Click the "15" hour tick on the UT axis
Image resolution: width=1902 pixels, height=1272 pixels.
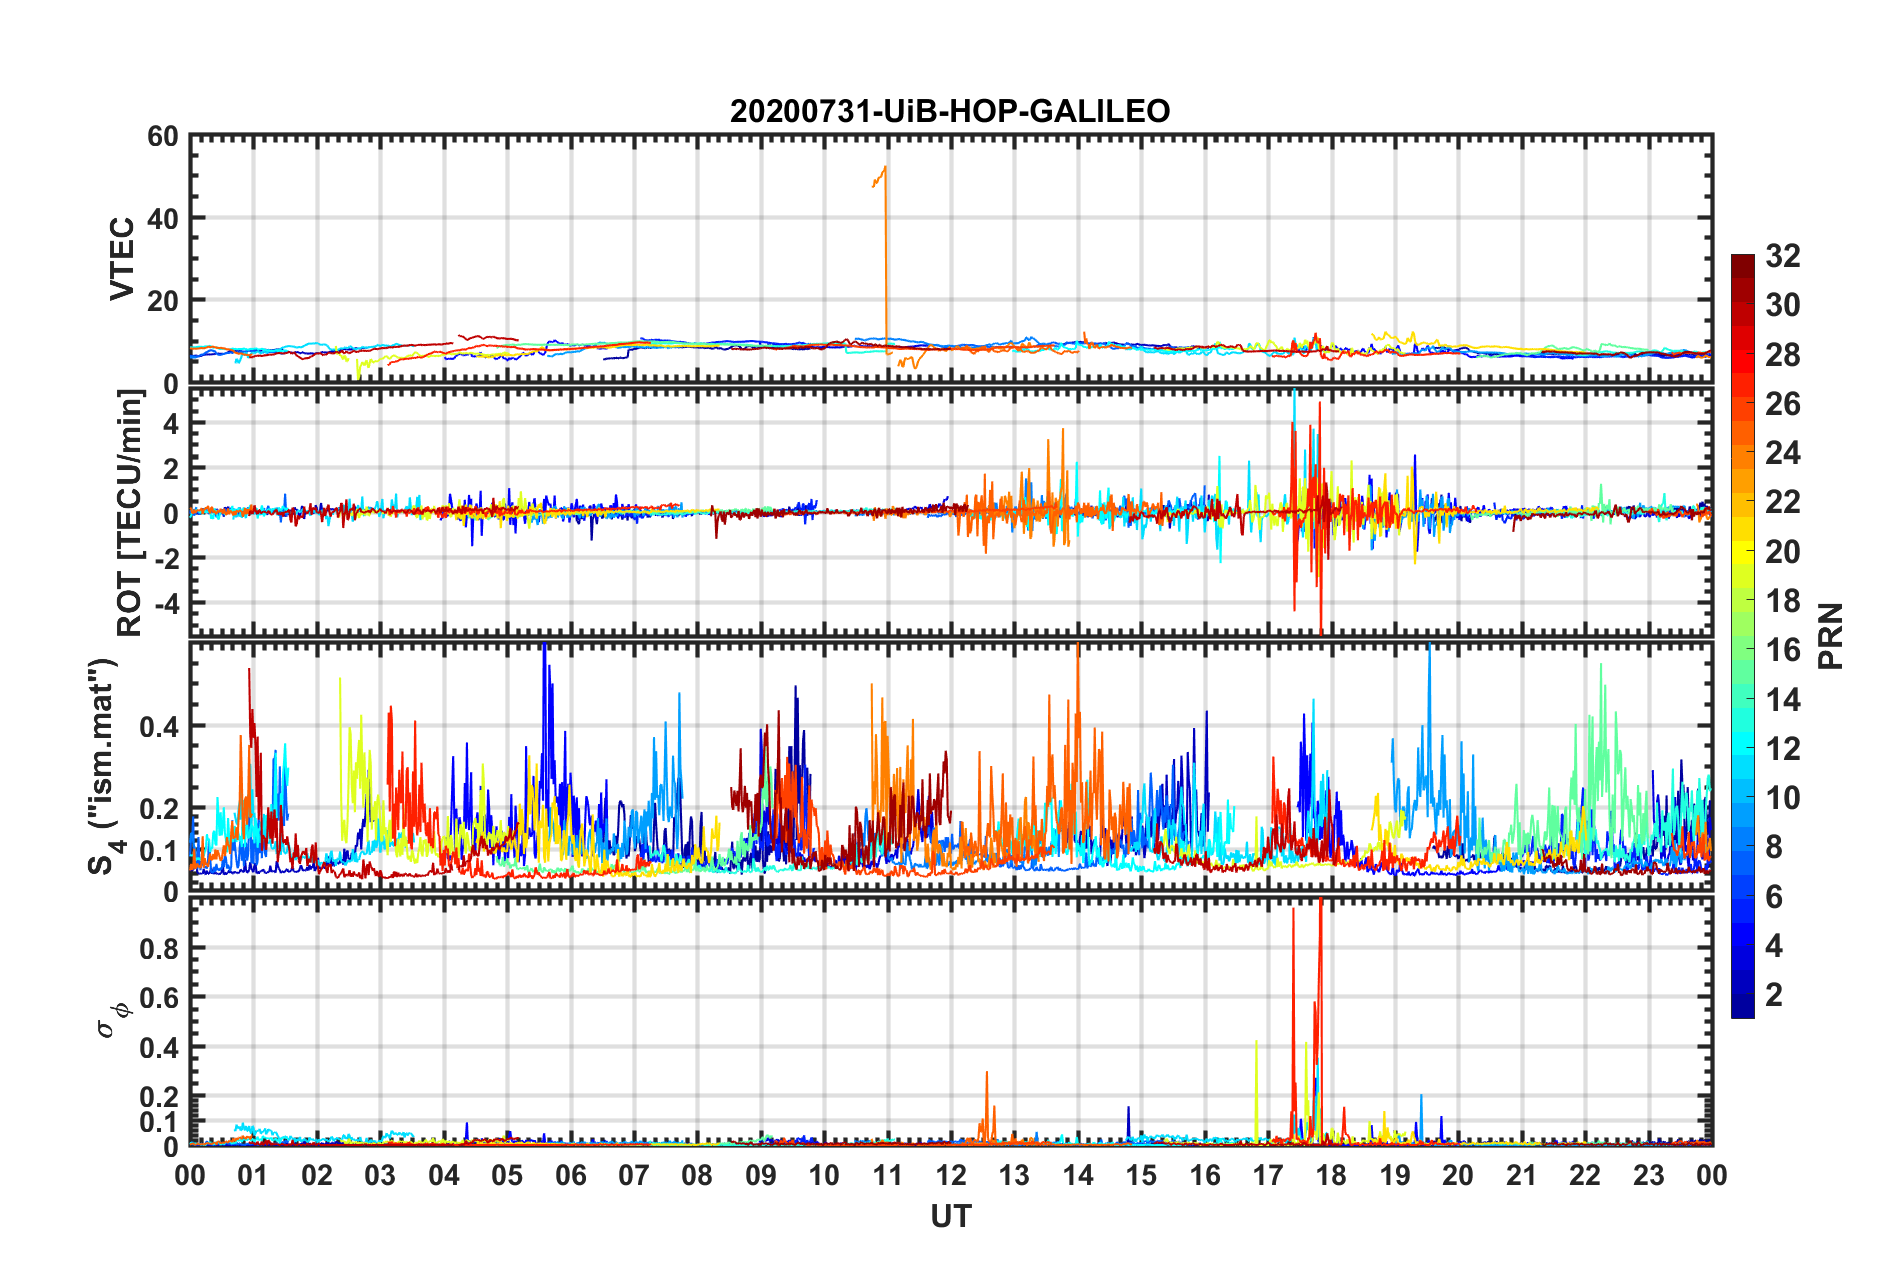coord(1141,1175)
